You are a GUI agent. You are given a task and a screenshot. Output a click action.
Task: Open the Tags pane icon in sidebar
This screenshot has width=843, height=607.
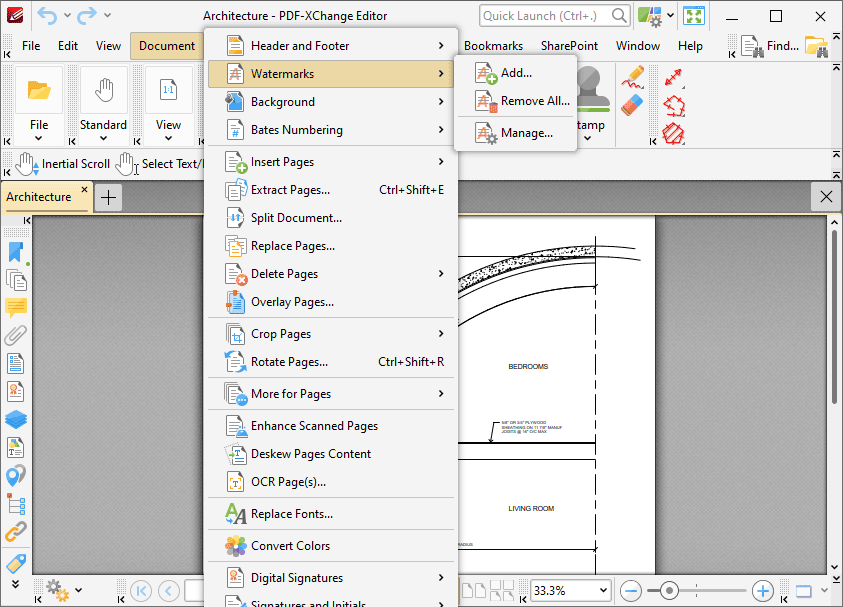coord(16,563)
